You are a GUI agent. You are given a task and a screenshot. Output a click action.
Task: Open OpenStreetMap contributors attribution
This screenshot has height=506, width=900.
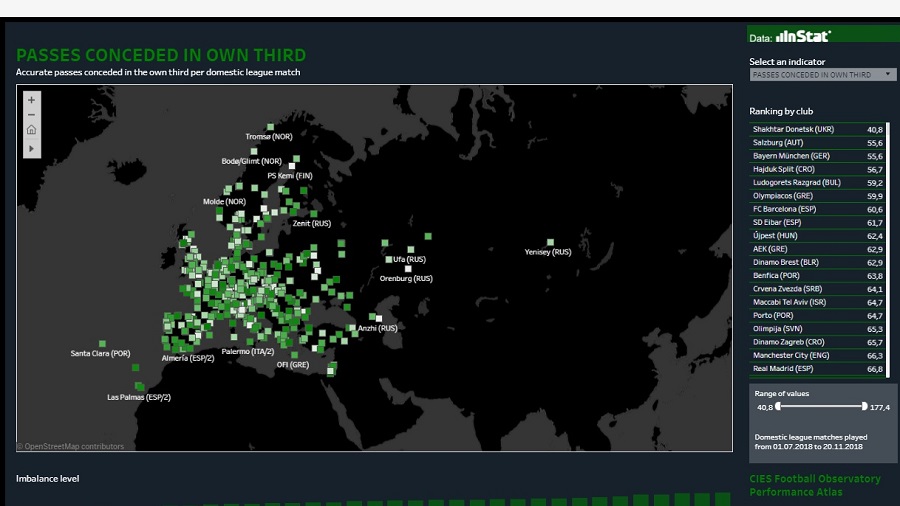[70, 446]
